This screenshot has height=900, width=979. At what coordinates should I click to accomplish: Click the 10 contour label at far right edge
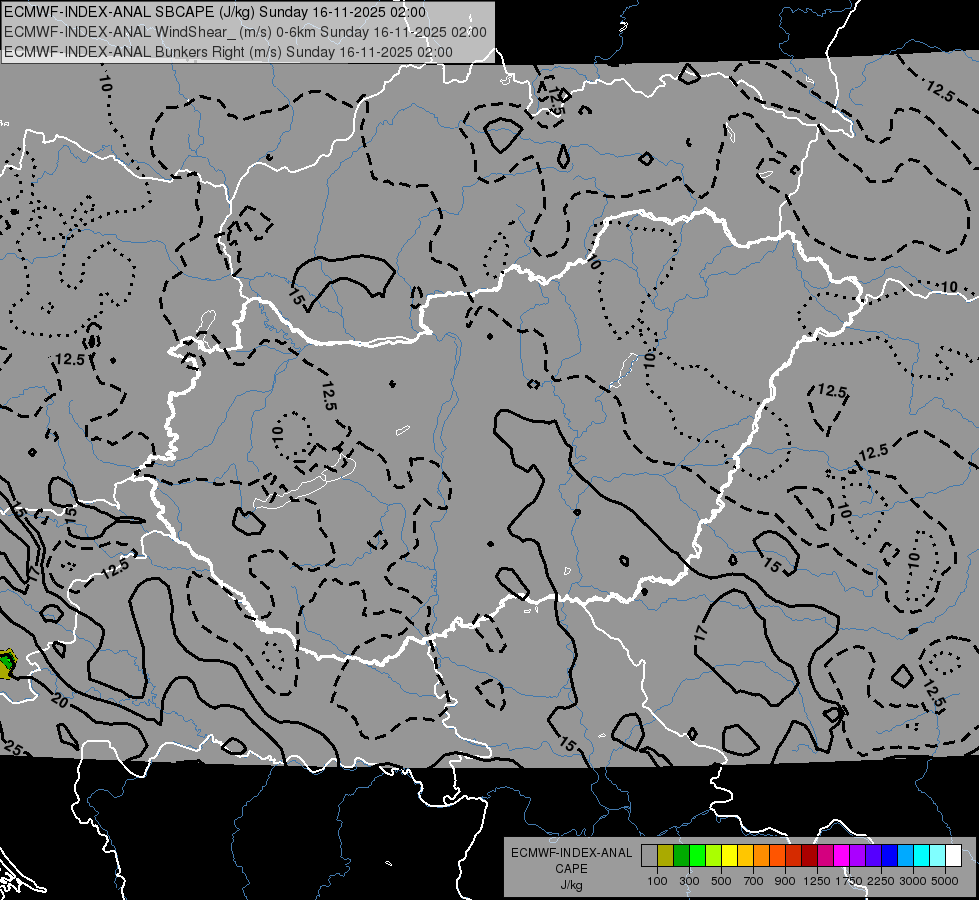[949, 287]
